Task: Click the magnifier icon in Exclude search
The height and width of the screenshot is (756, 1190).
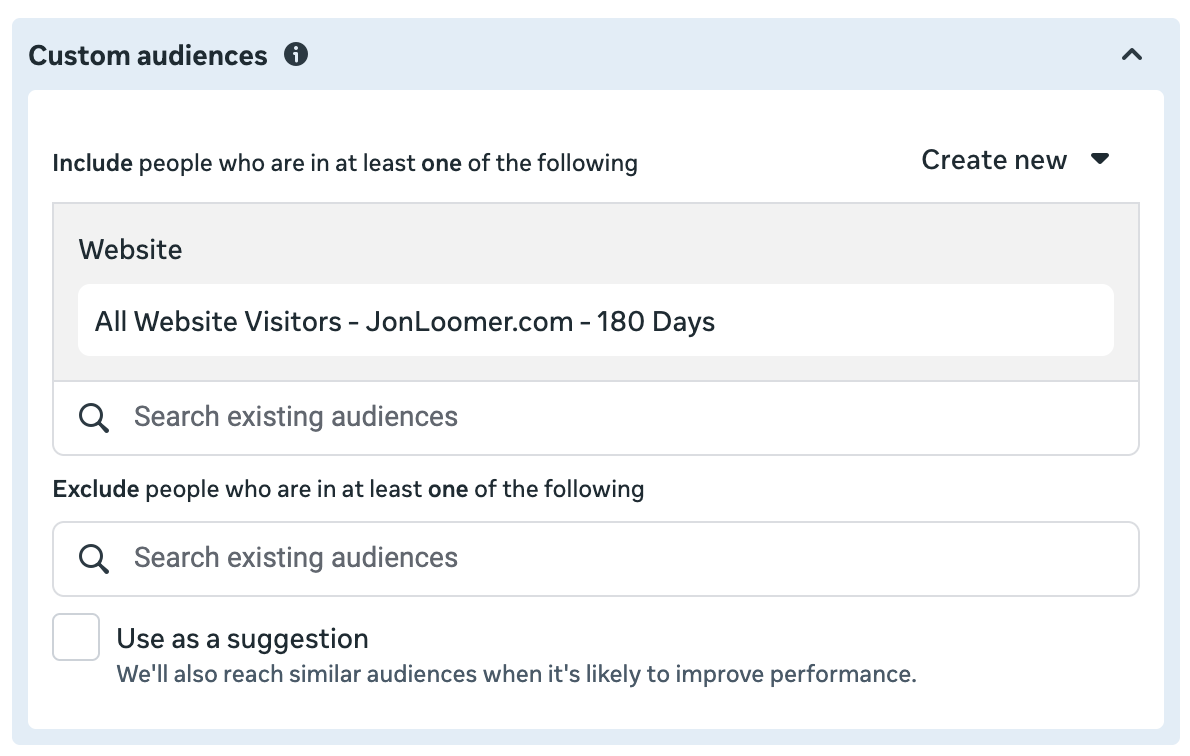Action: (x=94, y=559)
